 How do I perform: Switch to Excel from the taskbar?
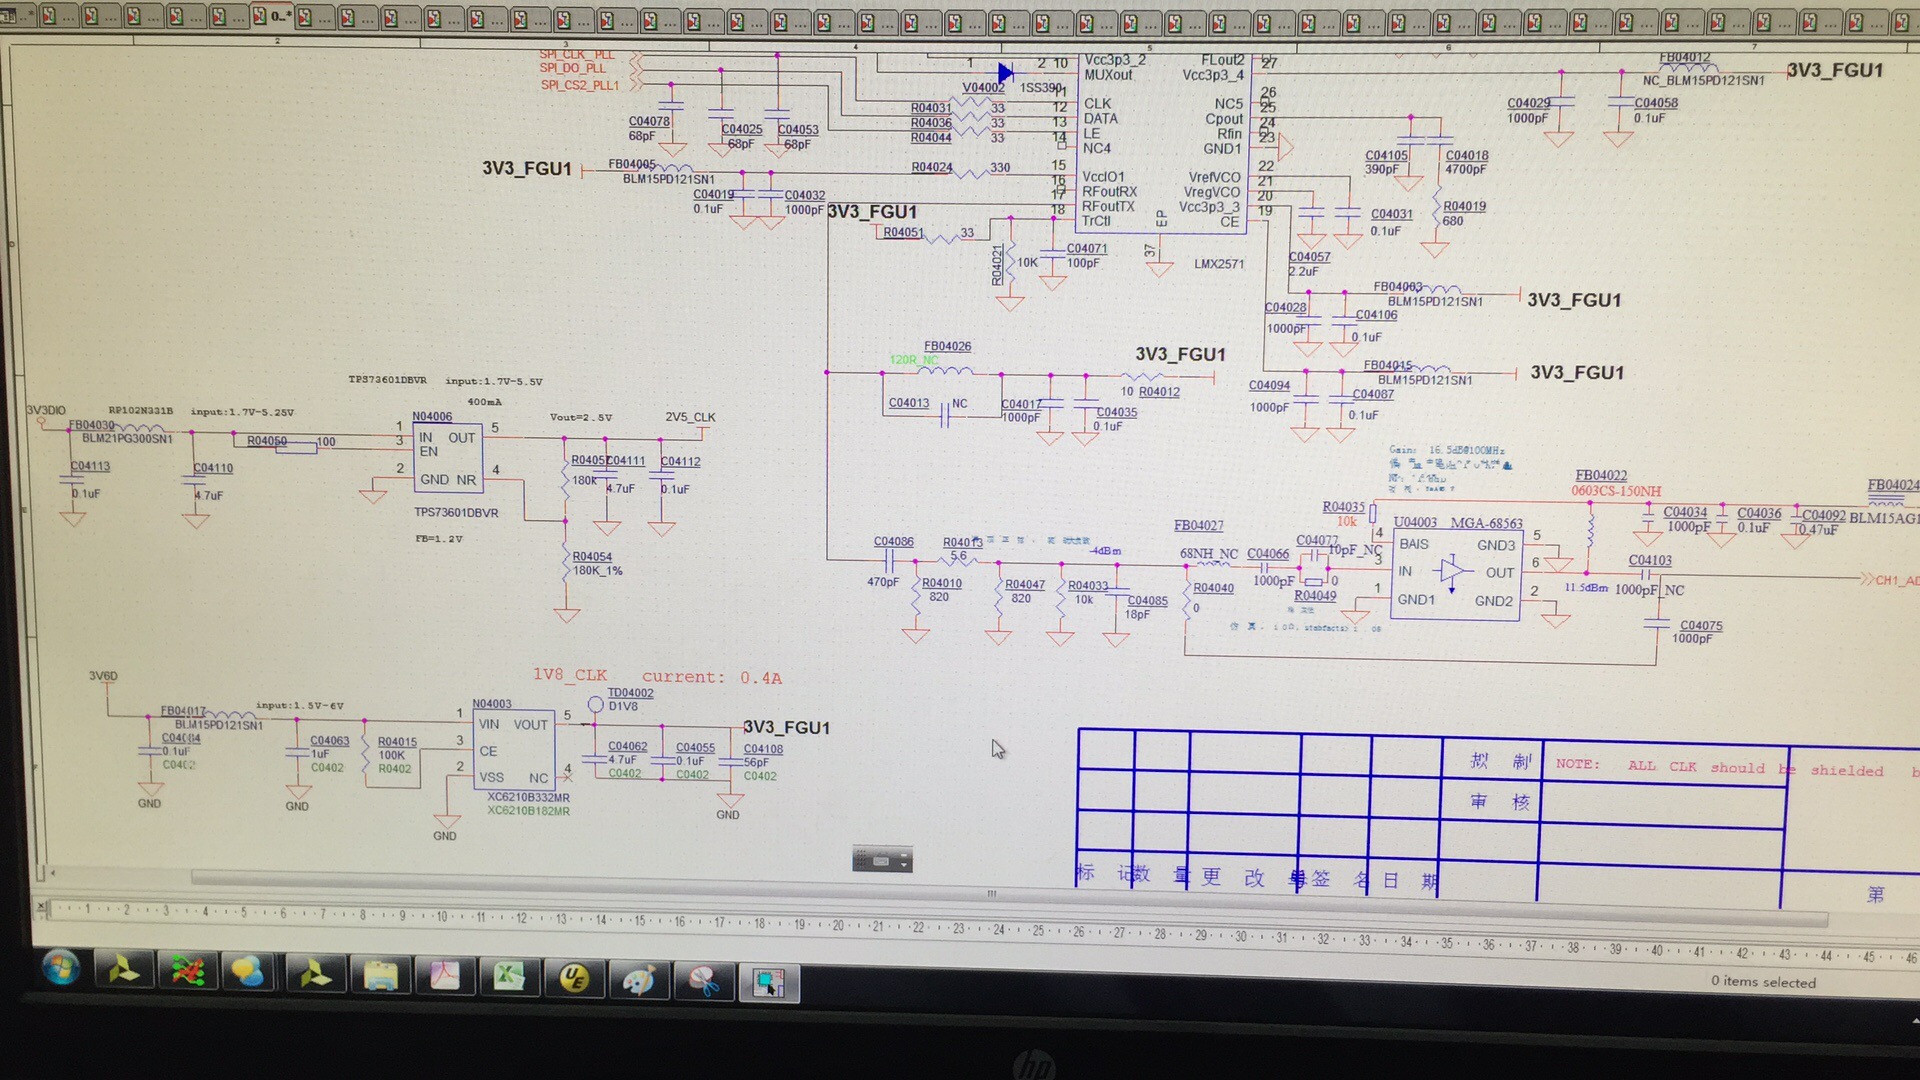coord(509,977)
